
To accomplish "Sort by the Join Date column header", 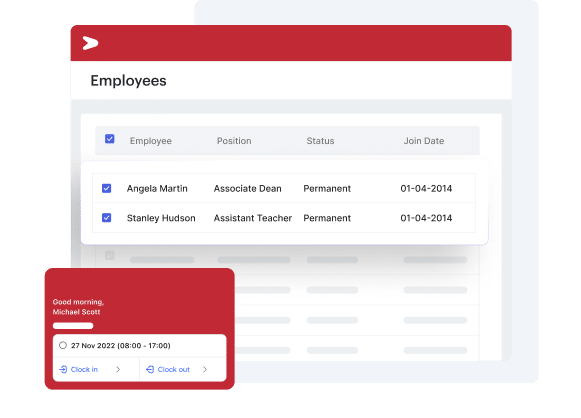I will tap(424, 141).
